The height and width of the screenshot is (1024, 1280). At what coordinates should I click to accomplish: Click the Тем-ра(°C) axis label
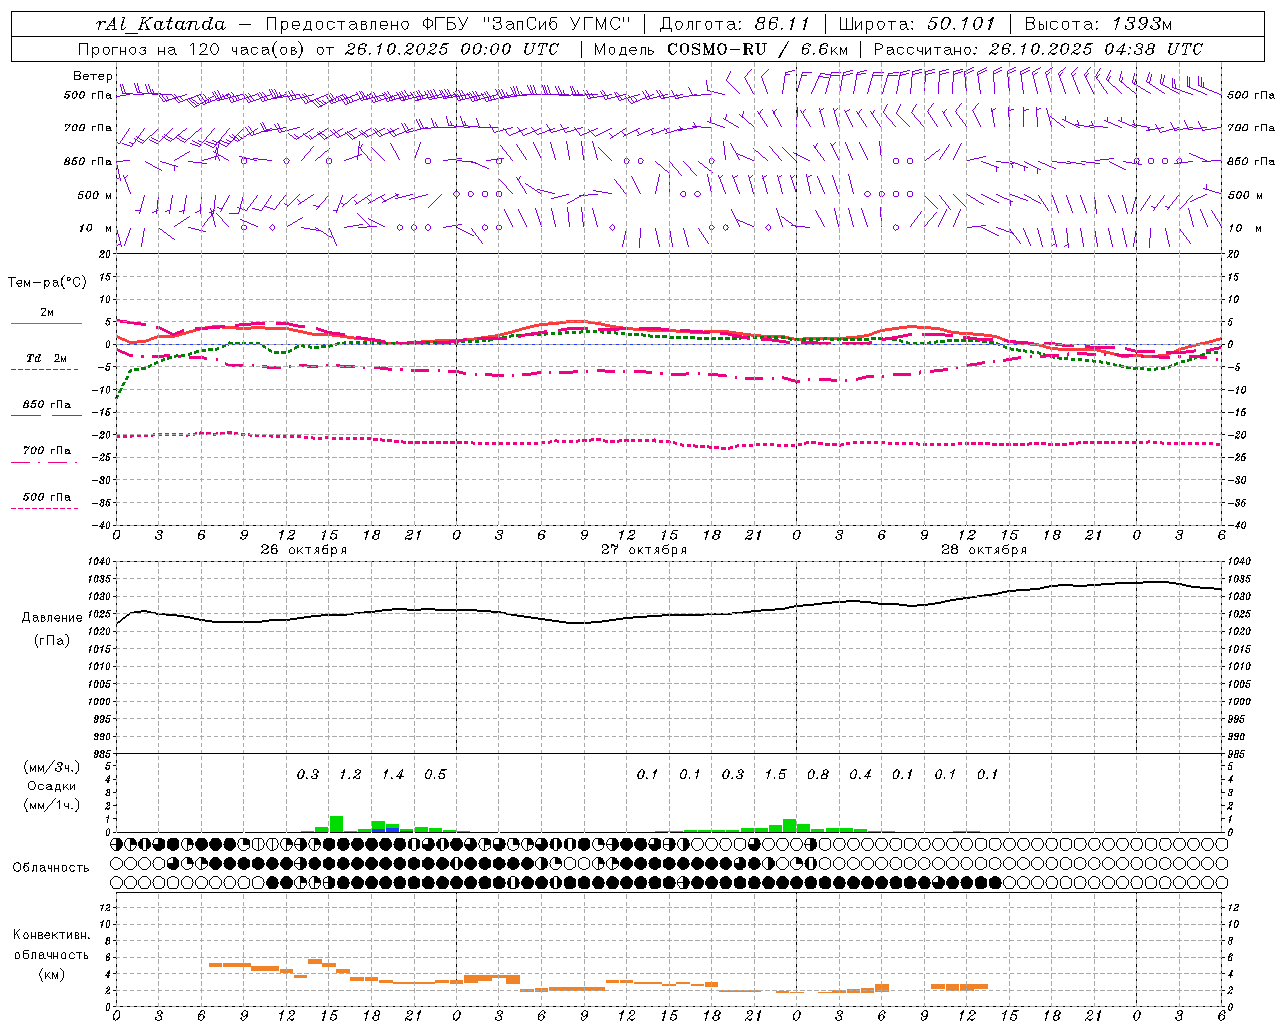click(47, 283)
